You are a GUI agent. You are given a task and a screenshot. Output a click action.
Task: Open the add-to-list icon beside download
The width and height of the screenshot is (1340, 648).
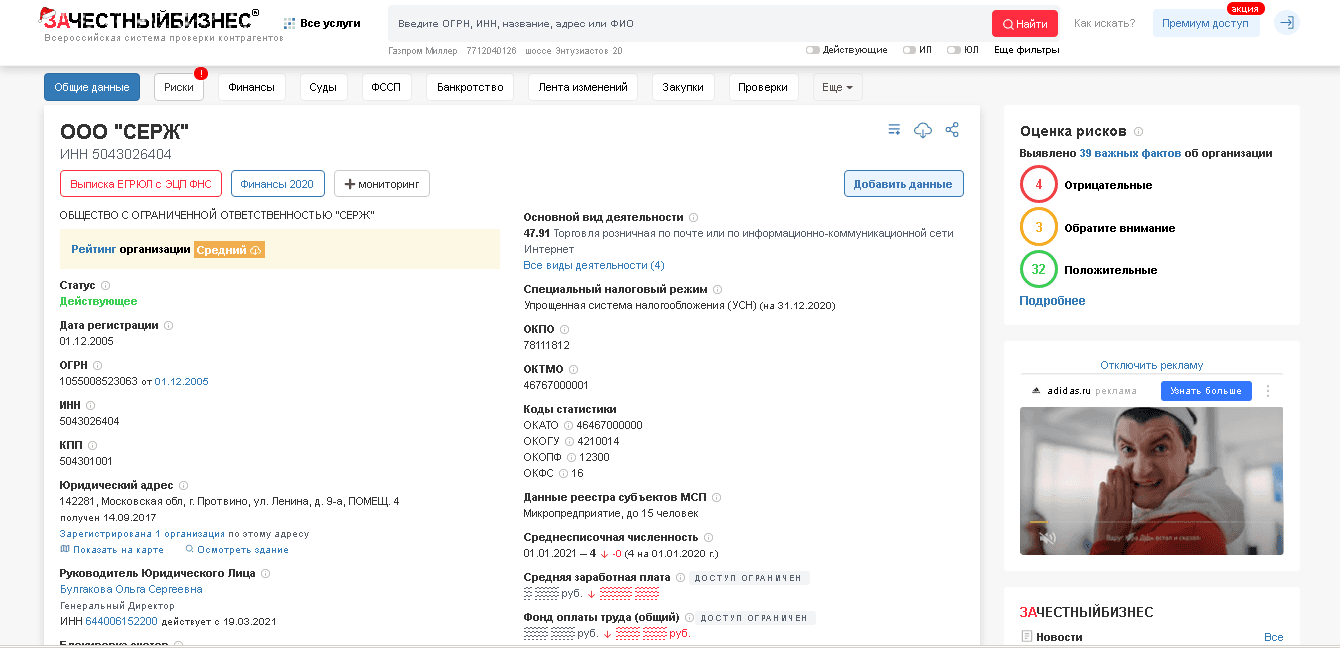(x=894, y=130)
